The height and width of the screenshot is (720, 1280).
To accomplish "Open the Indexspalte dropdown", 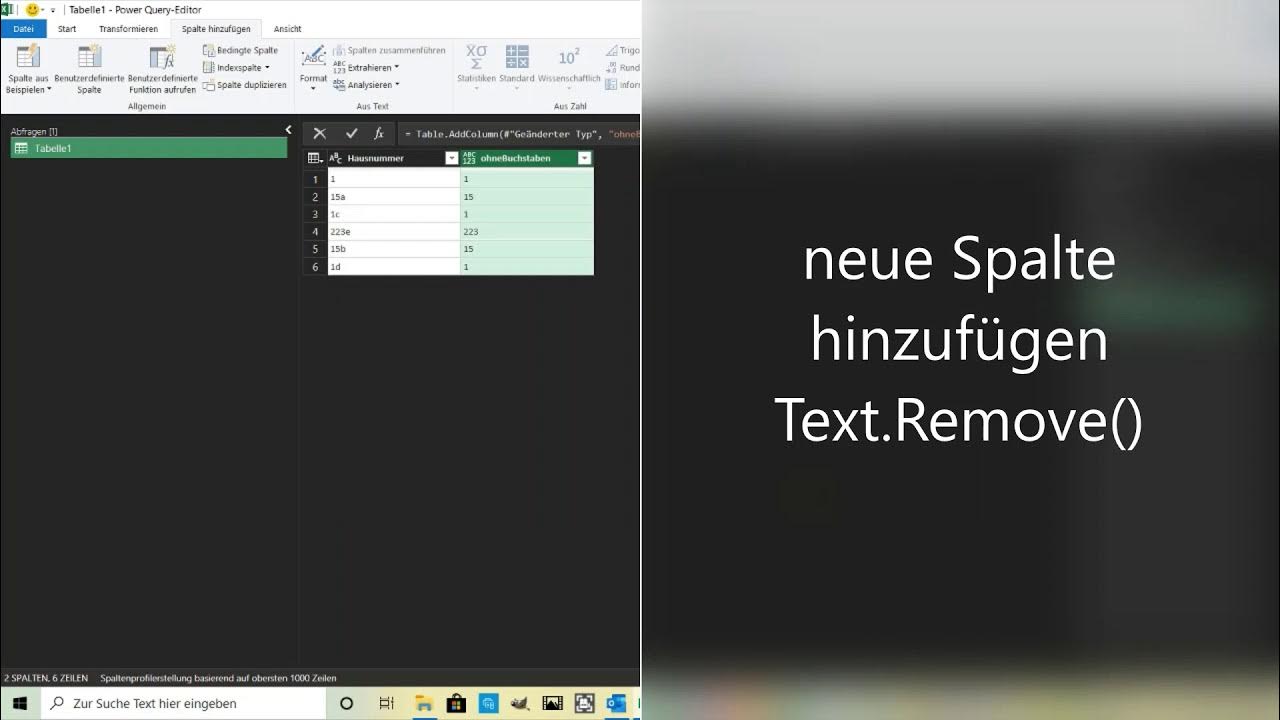I will 237,68.
